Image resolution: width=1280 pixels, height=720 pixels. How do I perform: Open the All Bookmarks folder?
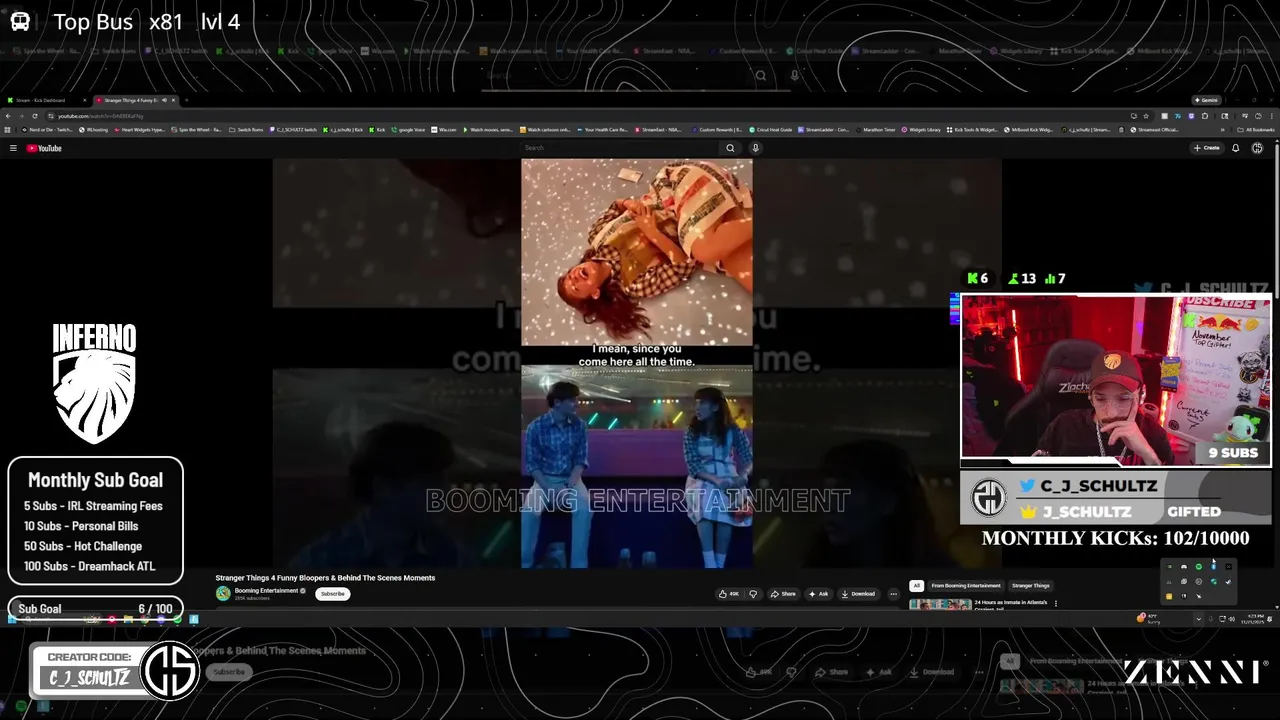[x=1256, y=129]
